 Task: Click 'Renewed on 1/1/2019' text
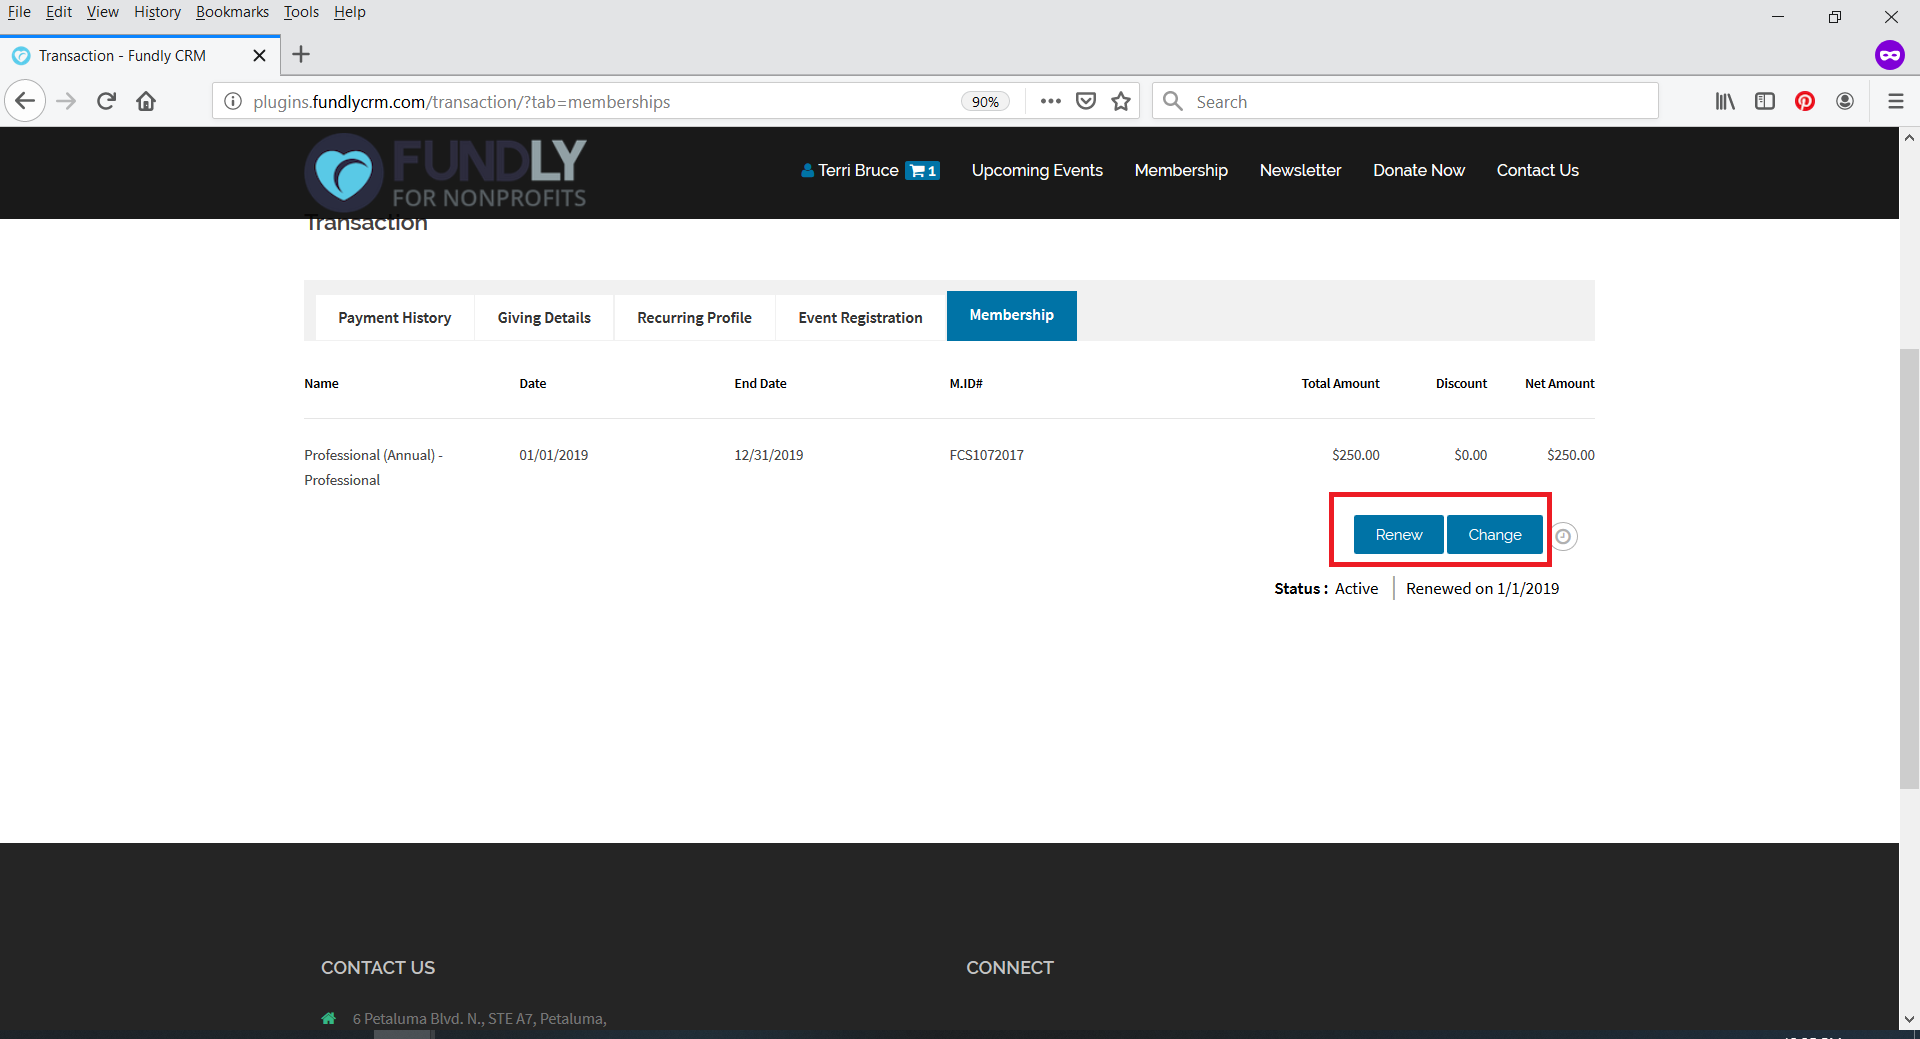pyautogui.click(x=1482, y=589)
